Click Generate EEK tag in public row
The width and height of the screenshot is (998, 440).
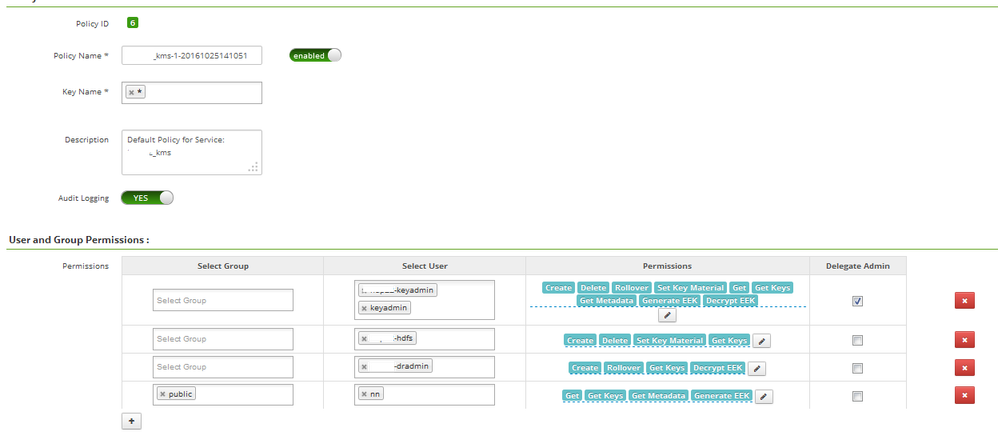pos(722,396)
